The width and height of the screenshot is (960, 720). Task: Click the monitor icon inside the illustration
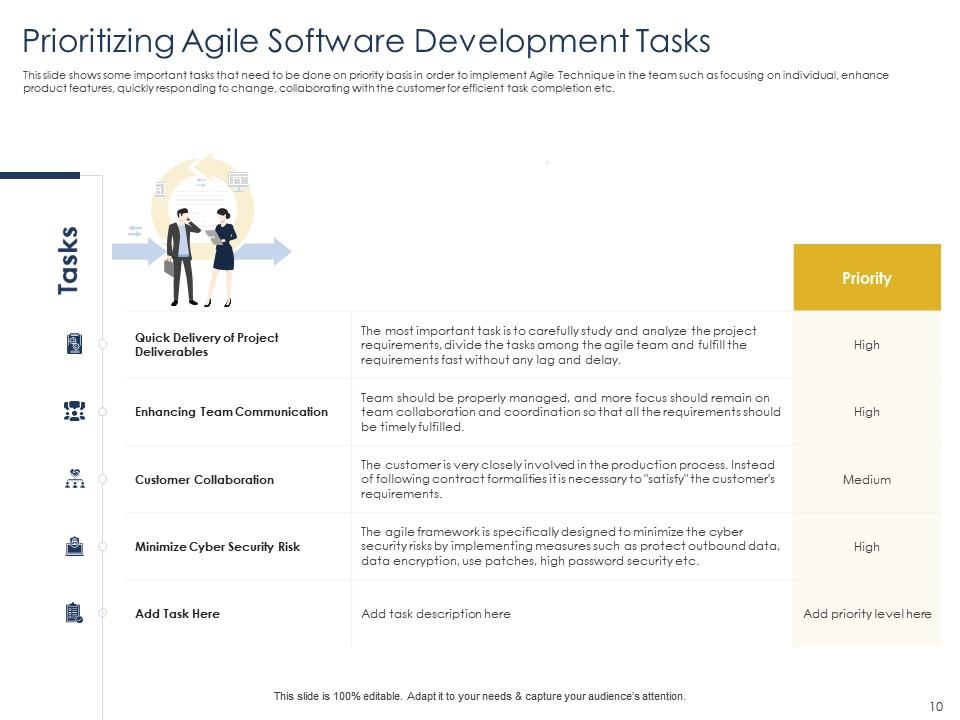tap(239, 179)
